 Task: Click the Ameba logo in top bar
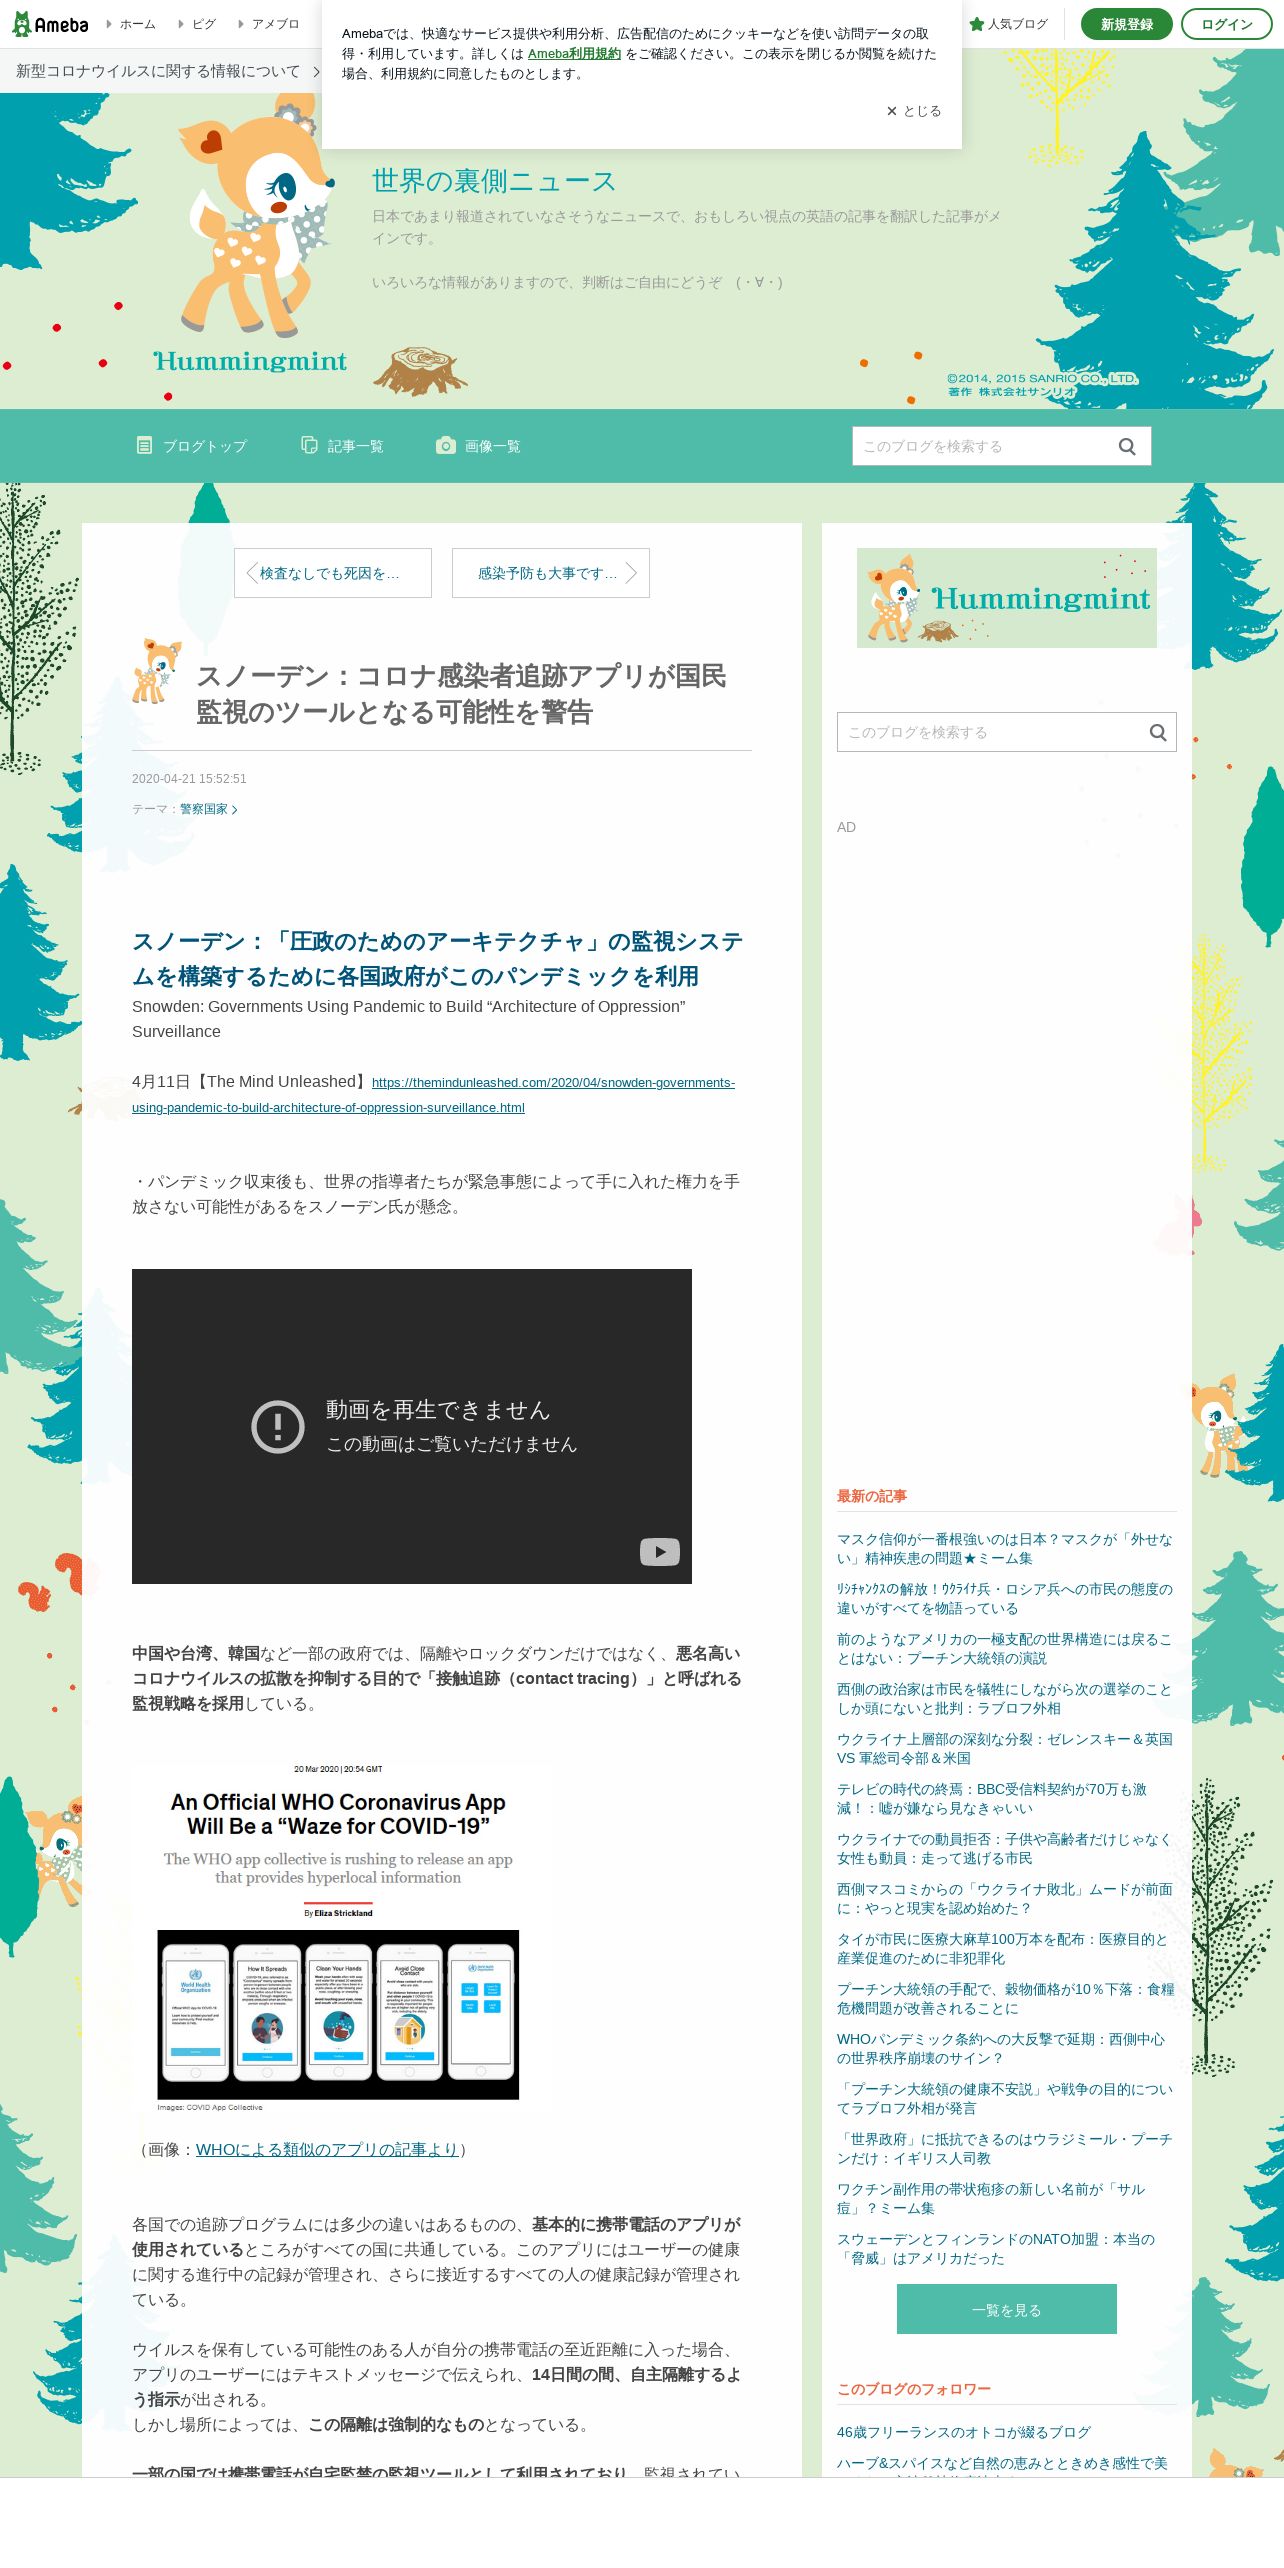pos(50,24)
